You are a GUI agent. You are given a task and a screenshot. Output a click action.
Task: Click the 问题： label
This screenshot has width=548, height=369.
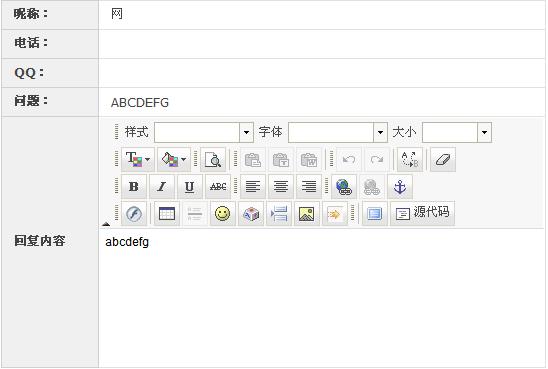(31, 101)
